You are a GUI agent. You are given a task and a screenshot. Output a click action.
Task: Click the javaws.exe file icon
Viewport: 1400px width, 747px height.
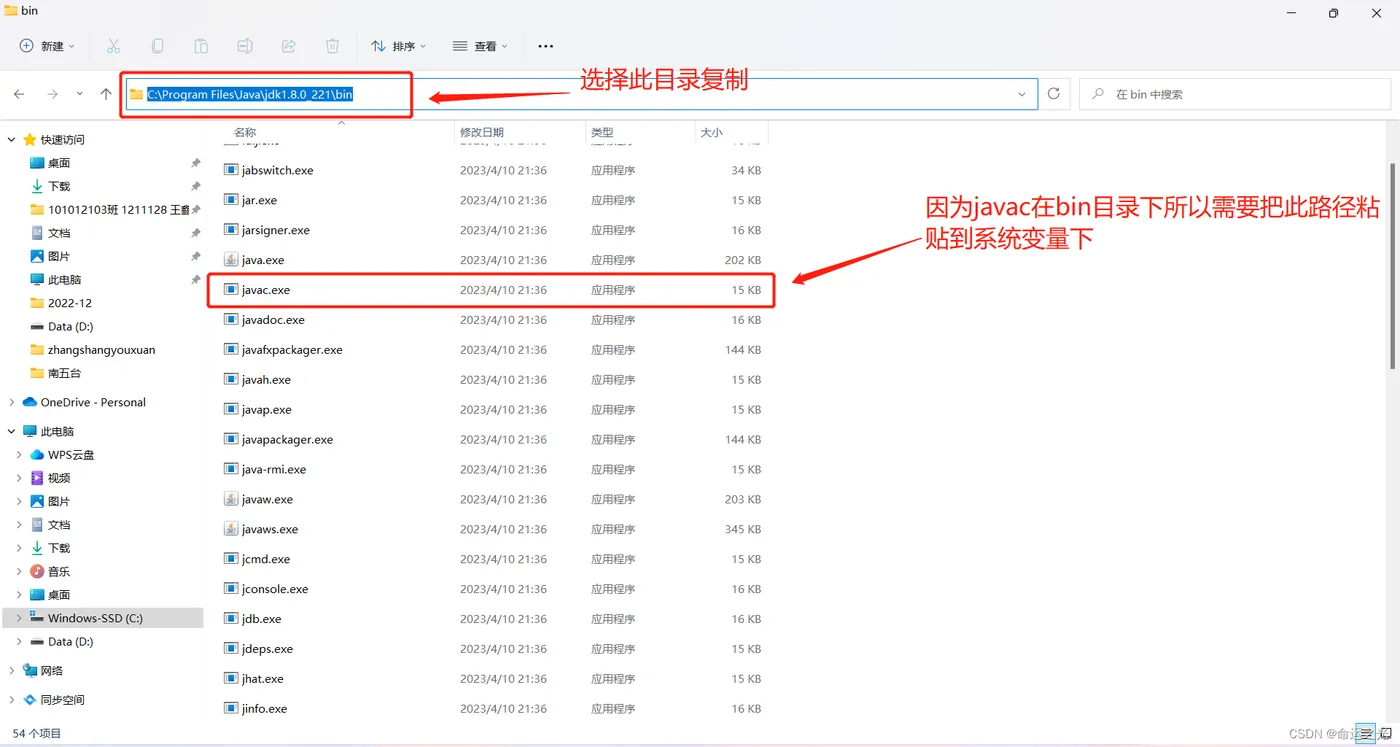(231, 529)
